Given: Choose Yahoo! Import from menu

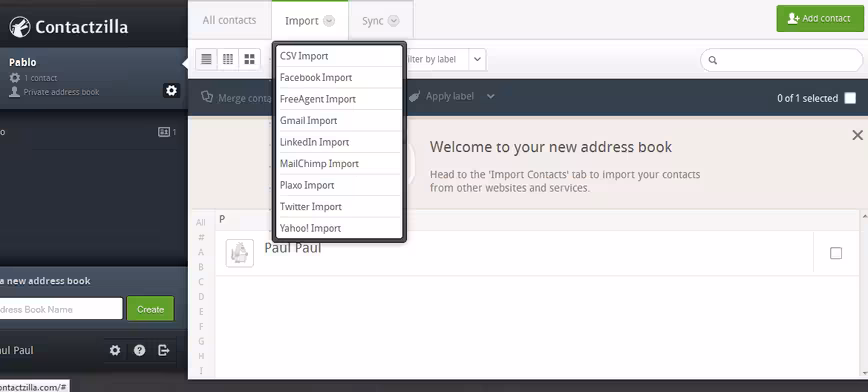Looking at the screenshot, I should coord(339,228).
